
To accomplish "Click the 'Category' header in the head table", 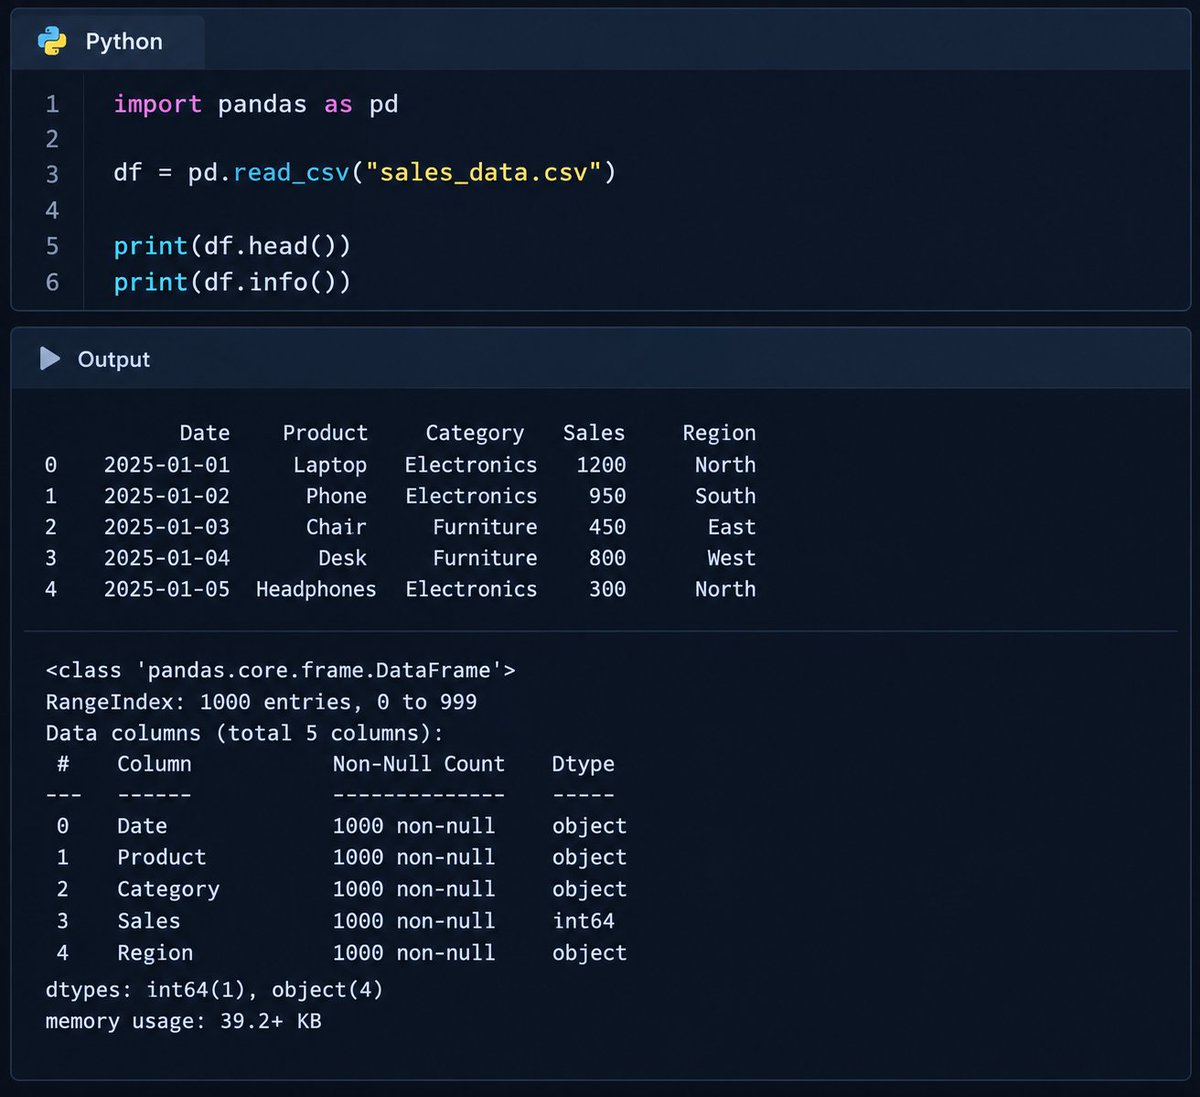I will click(x=475, y=433).
